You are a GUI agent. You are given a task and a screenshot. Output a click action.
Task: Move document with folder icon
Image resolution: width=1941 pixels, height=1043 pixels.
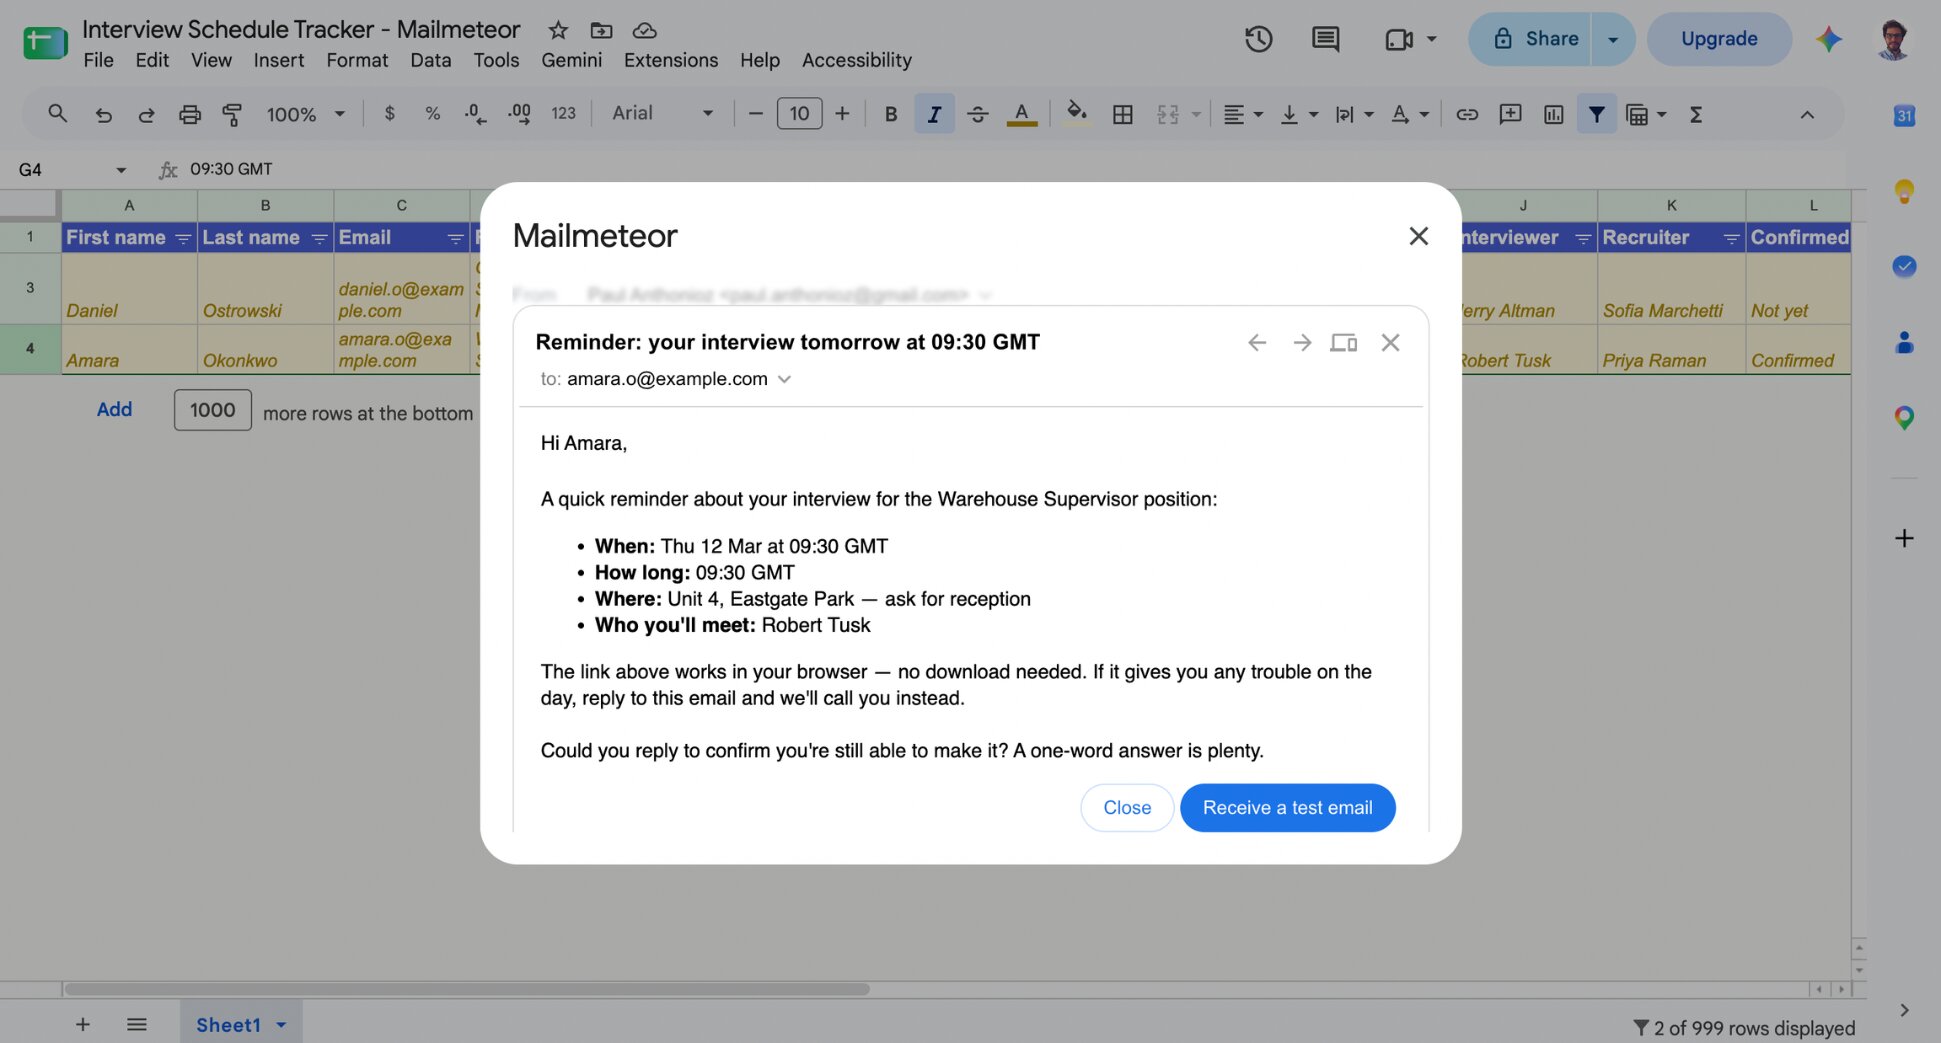coord(601,30)
